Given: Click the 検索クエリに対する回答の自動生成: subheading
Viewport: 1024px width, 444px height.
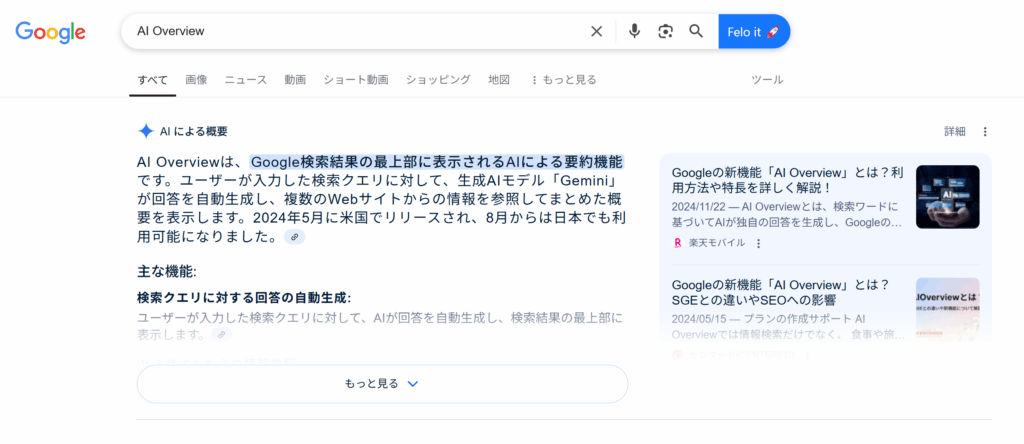Looking at the screenshot, I should [x=244, y=298].
